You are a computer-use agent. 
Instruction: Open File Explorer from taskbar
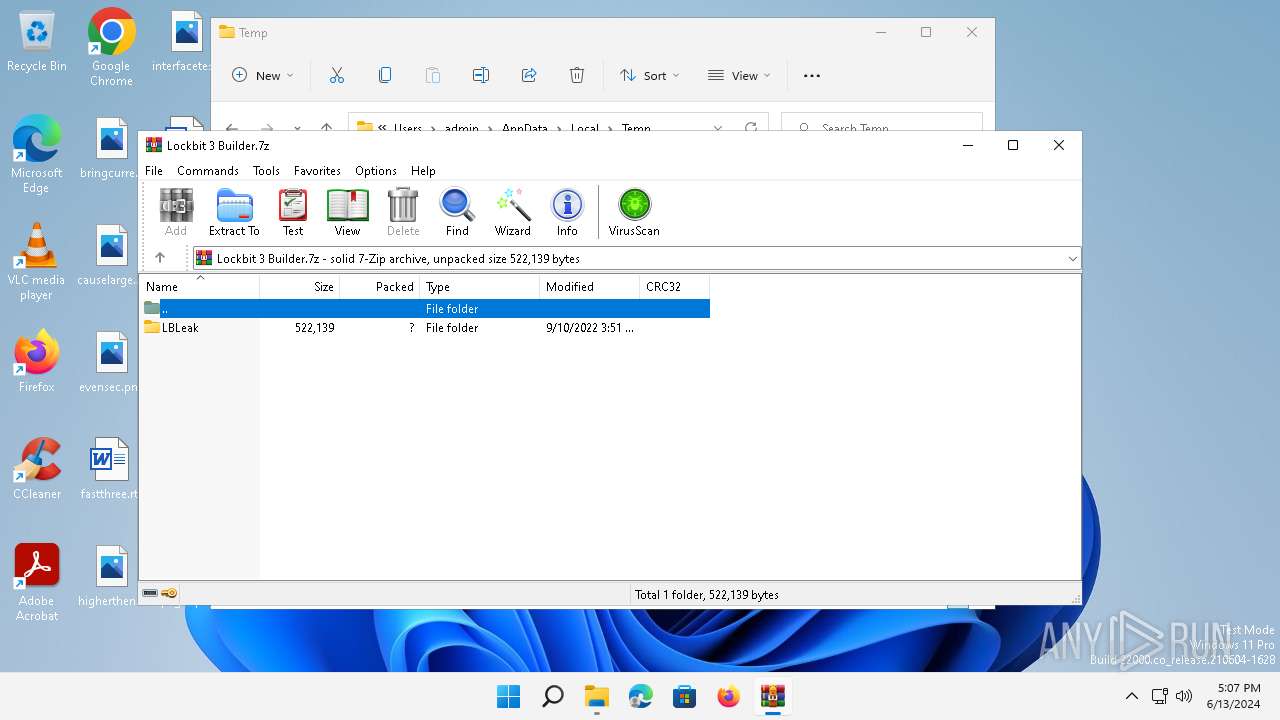597,696
